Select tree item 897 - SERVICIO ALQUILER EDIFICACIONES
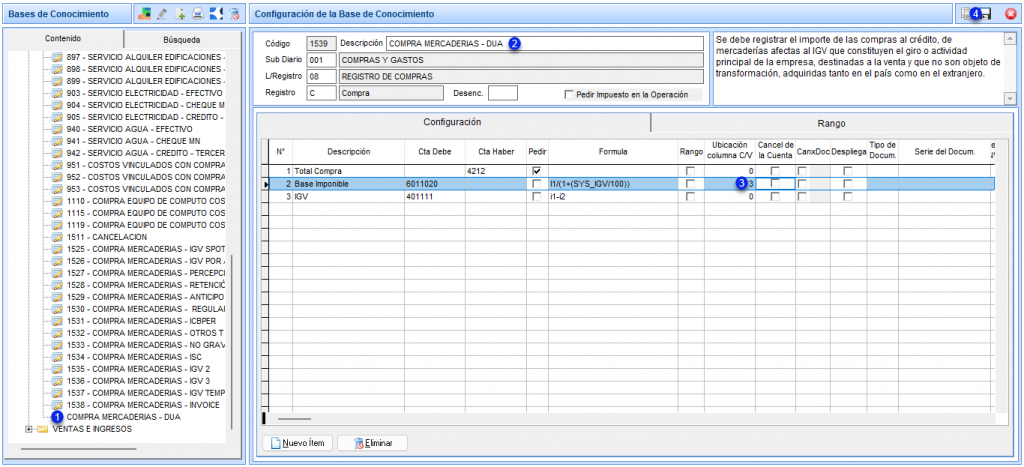The height and width of the screenshot is (467, 1024). pyautogui.click(x=146, y=57)
